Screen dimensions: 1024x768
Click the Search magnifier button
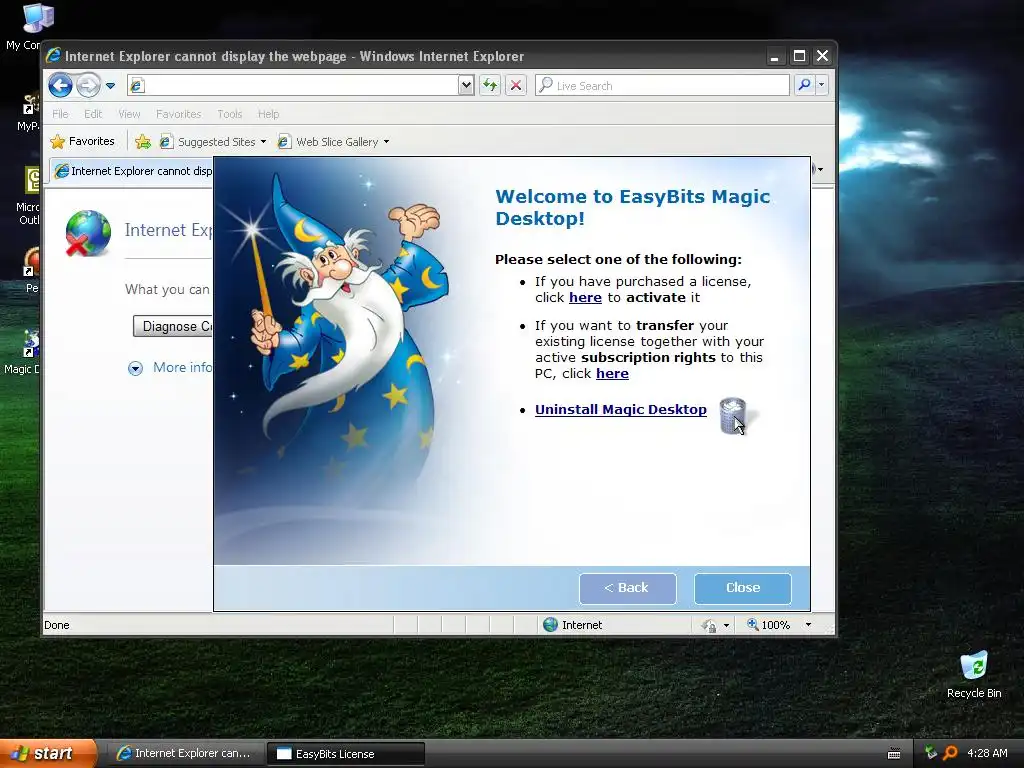point(805,85)
